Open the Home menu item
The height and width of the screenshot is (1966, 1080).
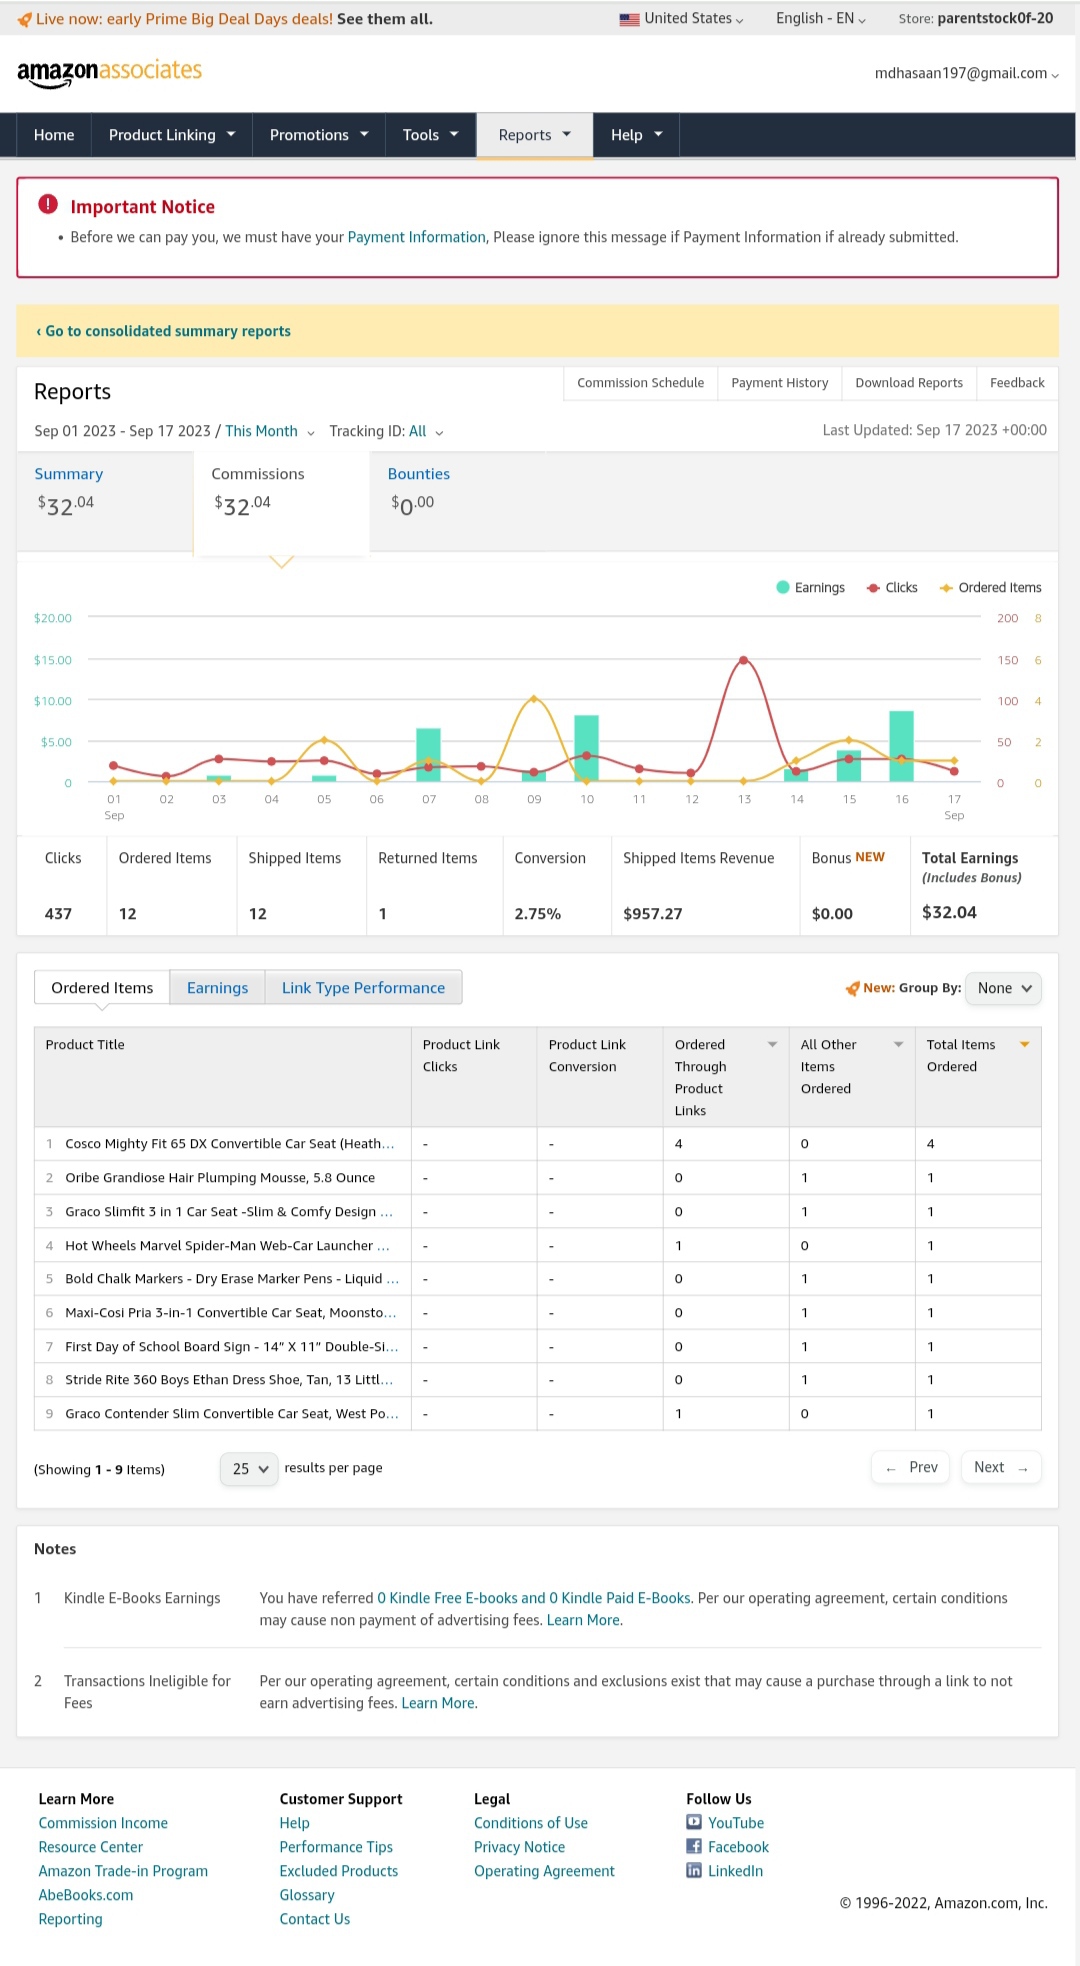point(54,135)
